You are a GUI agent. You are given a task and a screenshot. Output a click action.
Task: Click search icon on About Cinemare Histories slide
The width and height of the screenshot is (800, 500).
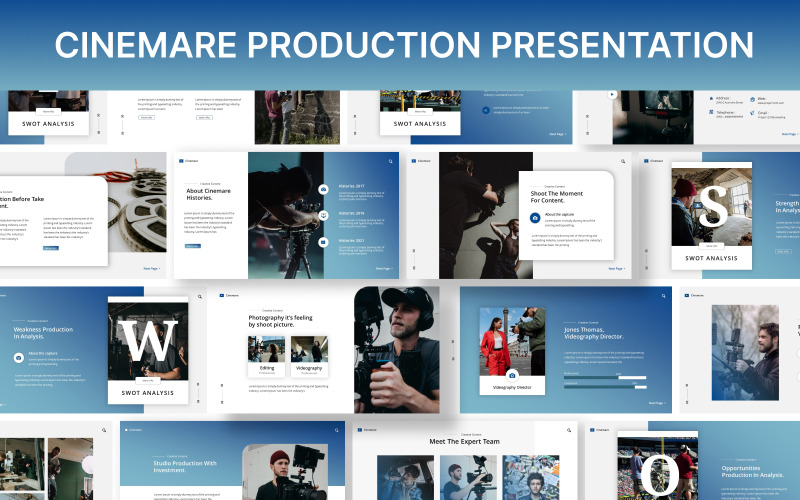coord(390,161)
